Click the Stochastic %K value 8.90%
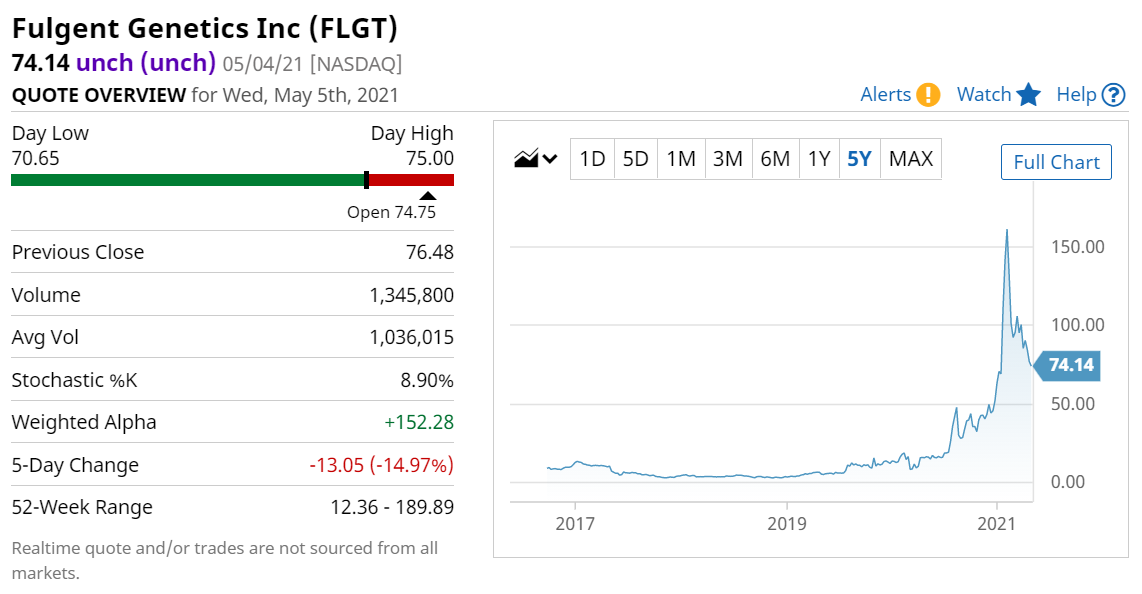This screenshot has width=1142, height=594. (427, 380)
